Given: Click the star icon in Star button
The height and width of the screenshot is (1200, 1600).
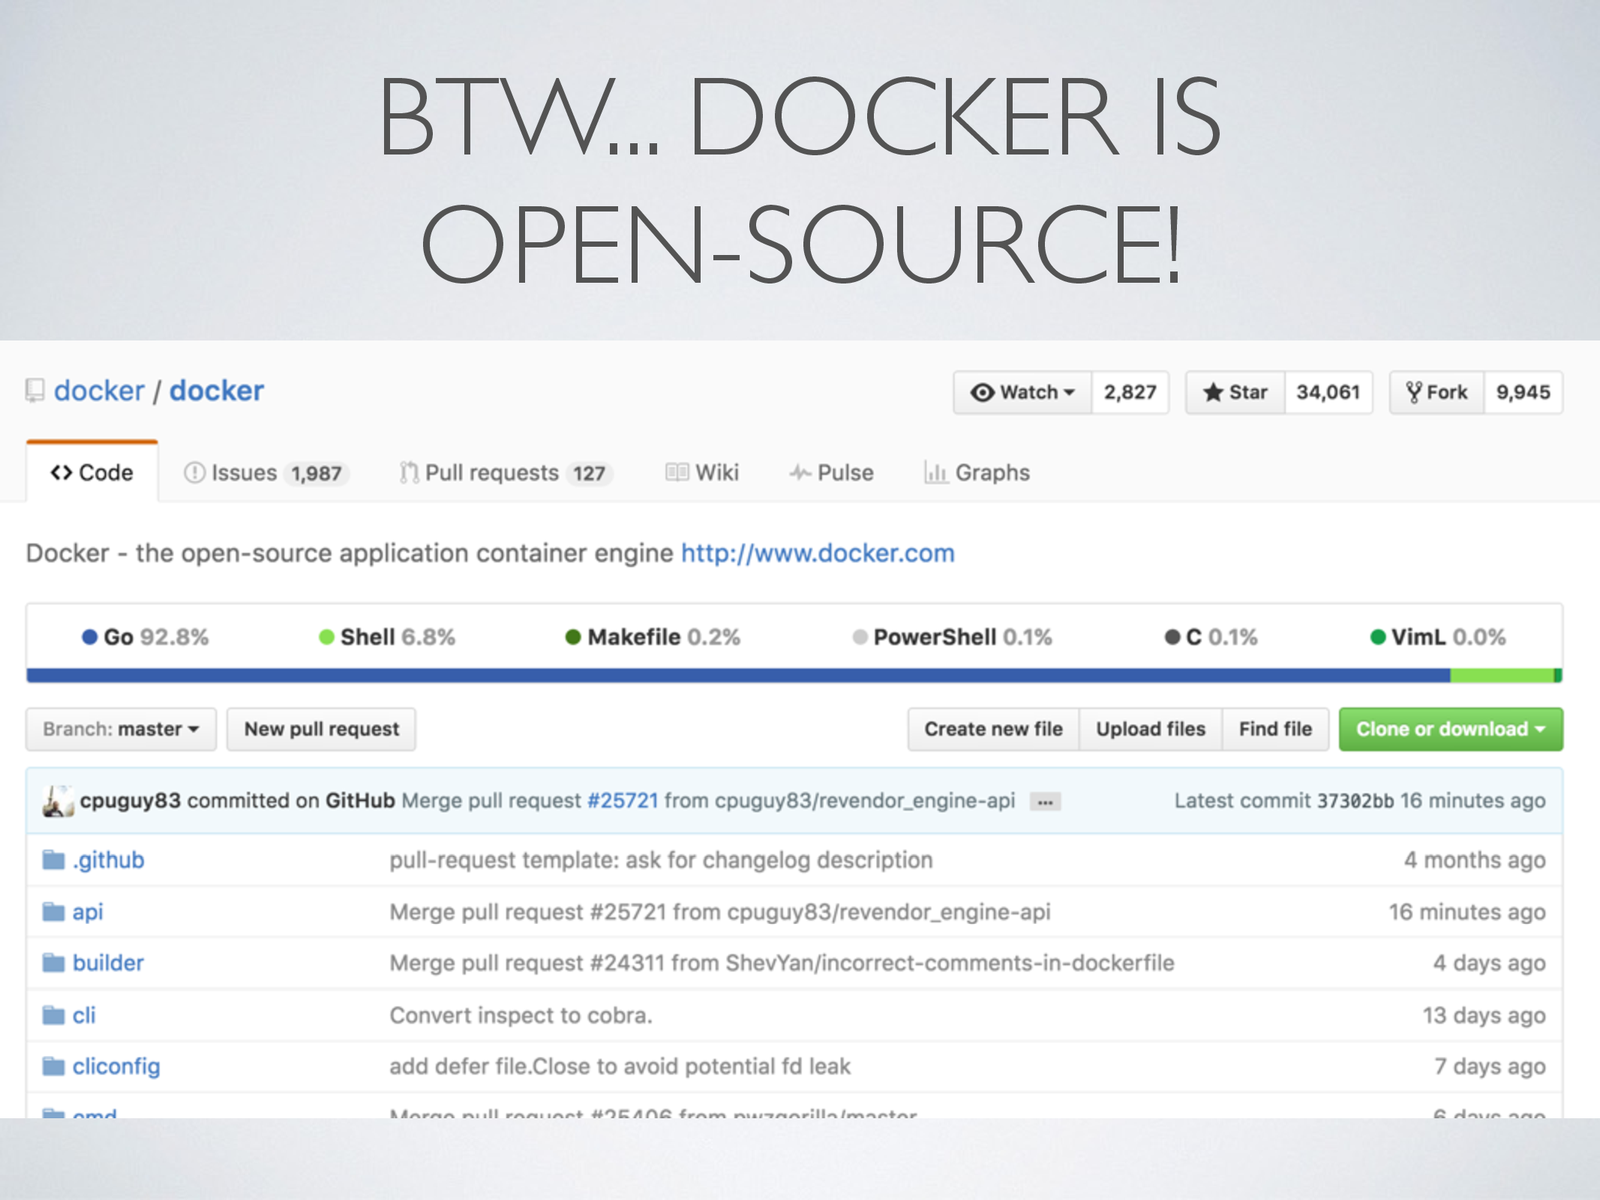Looking at the screenshot, I should 1213,392.
